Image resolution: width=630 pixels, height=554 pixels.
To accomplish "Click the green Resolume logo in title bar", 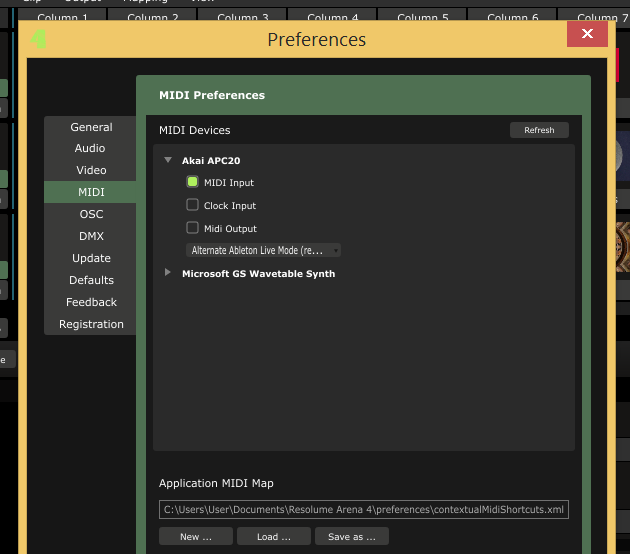I will [38, 39].
